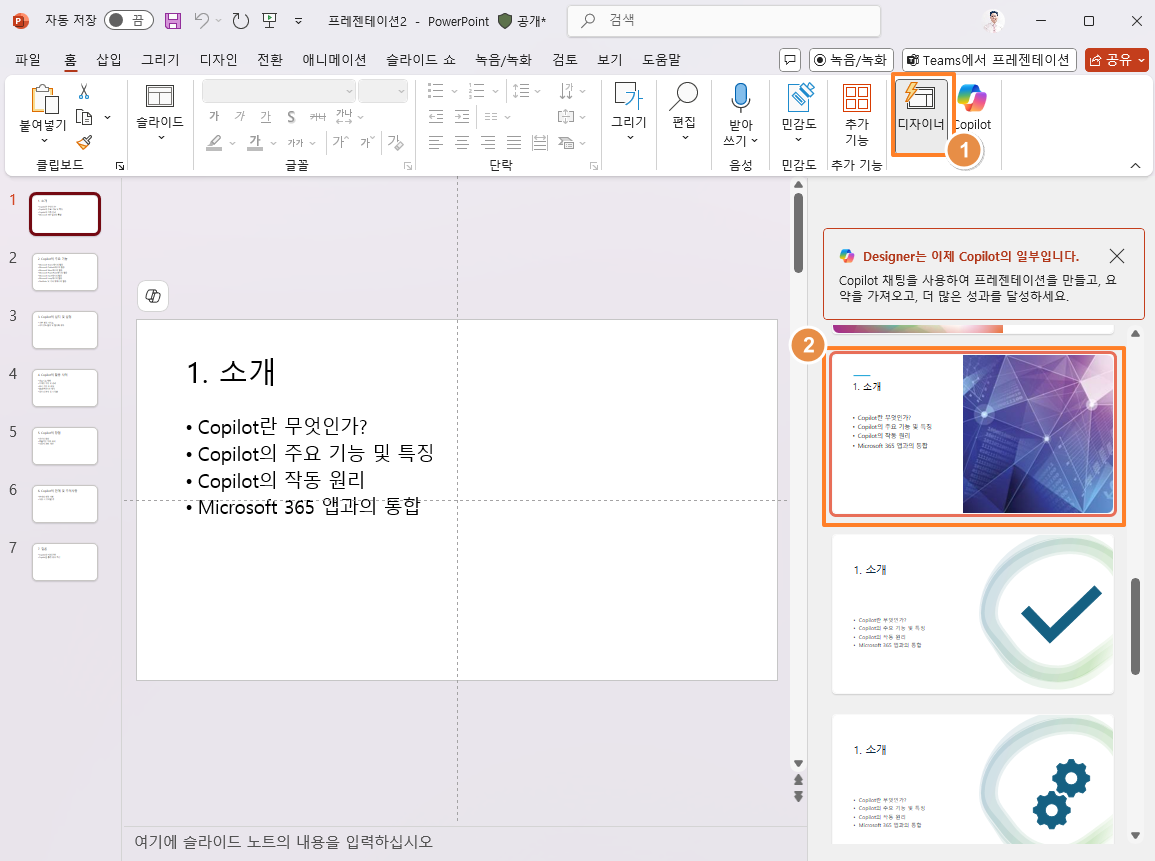Switch to the Insert tab
Screen dimensions: 1155x861
pos(109,60)
